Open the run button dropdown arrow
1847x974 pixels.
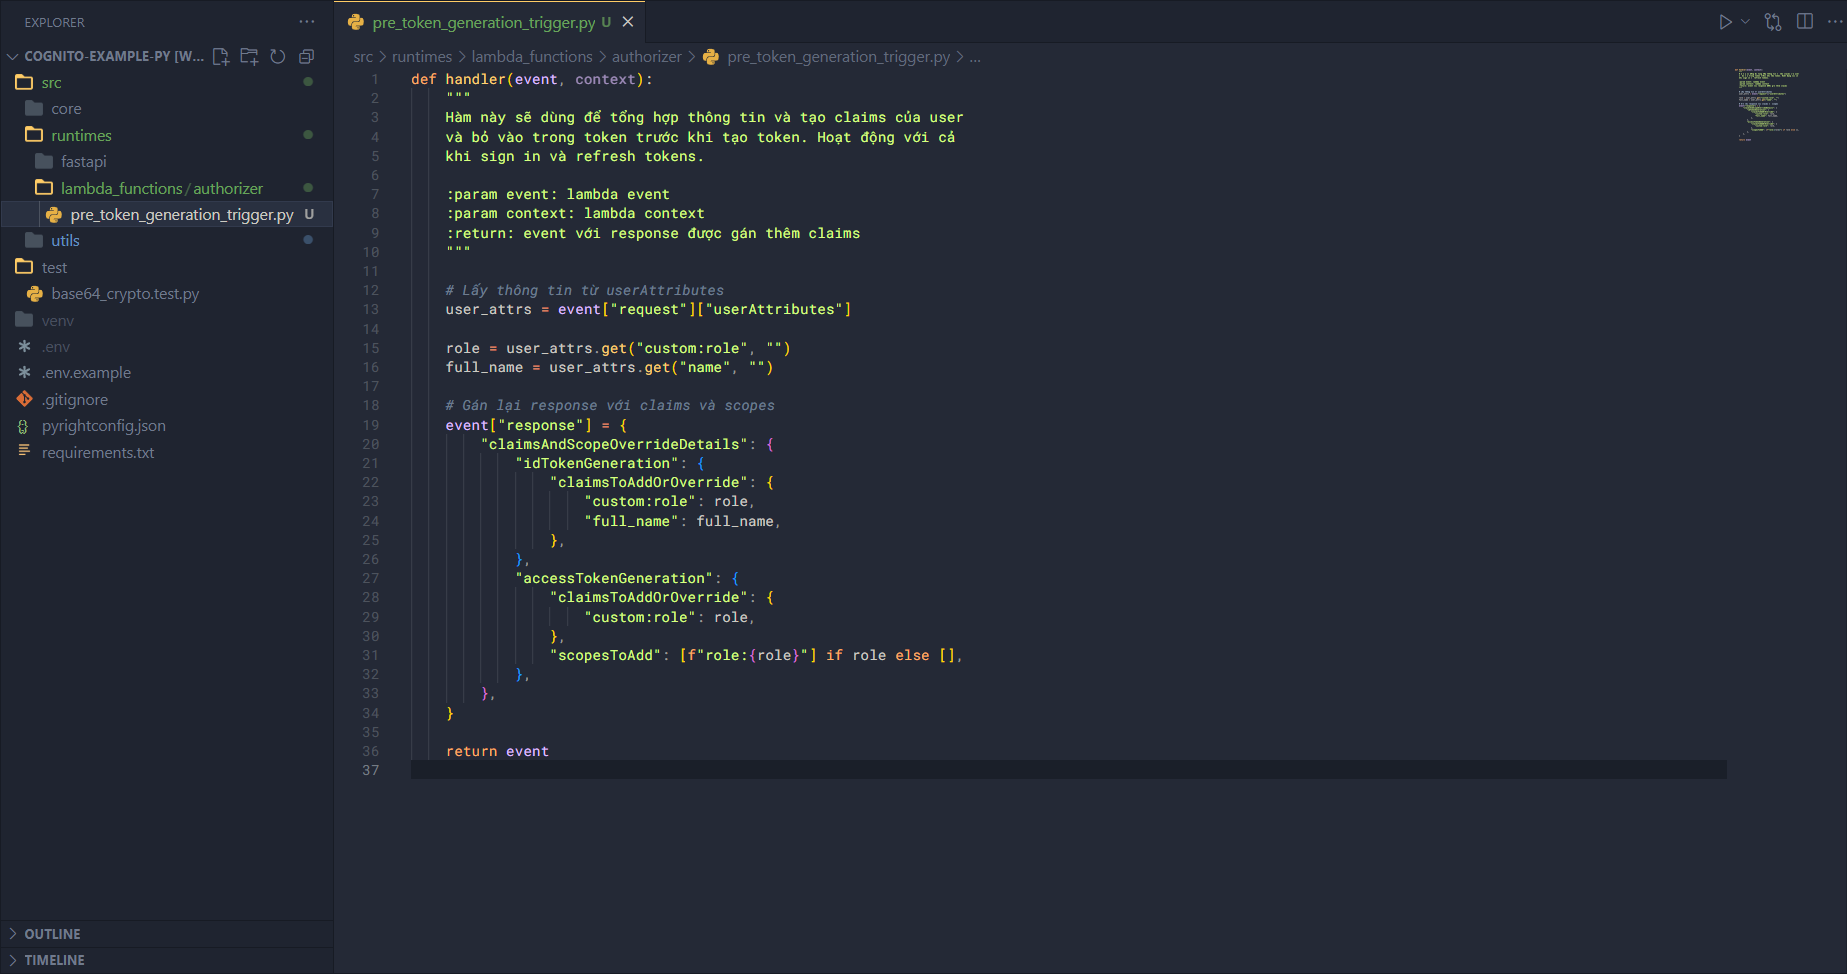coord(1745,22)
